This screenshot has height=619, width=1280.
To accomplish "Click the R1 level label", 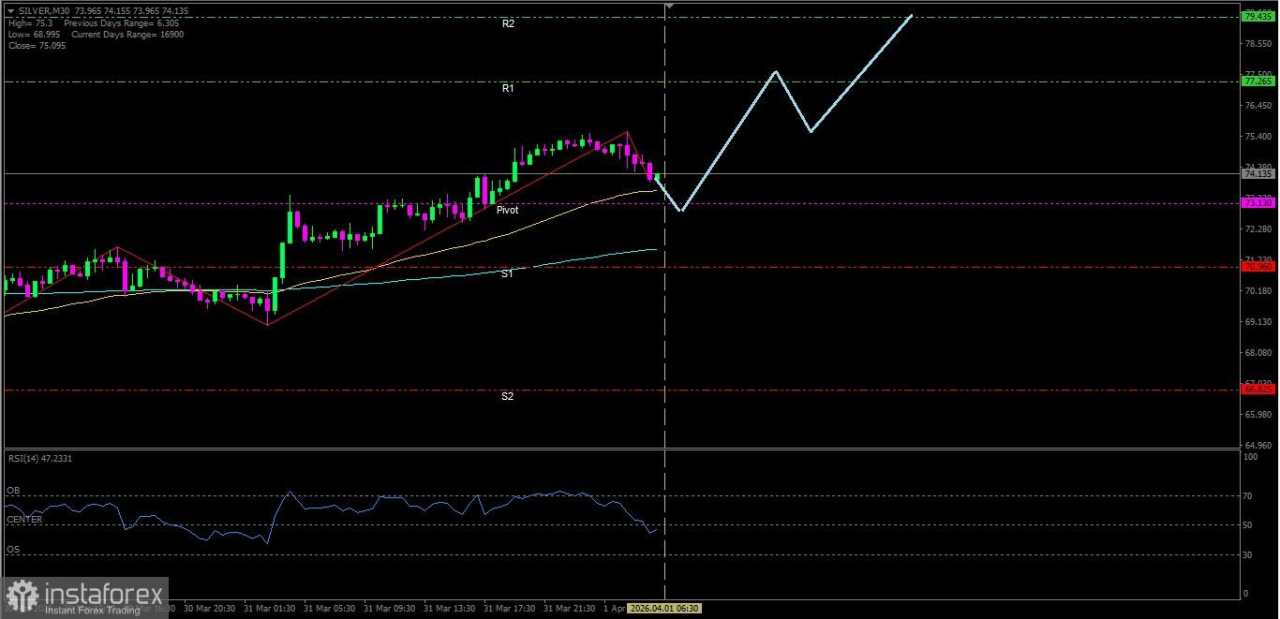I will [x=508, y=88].
